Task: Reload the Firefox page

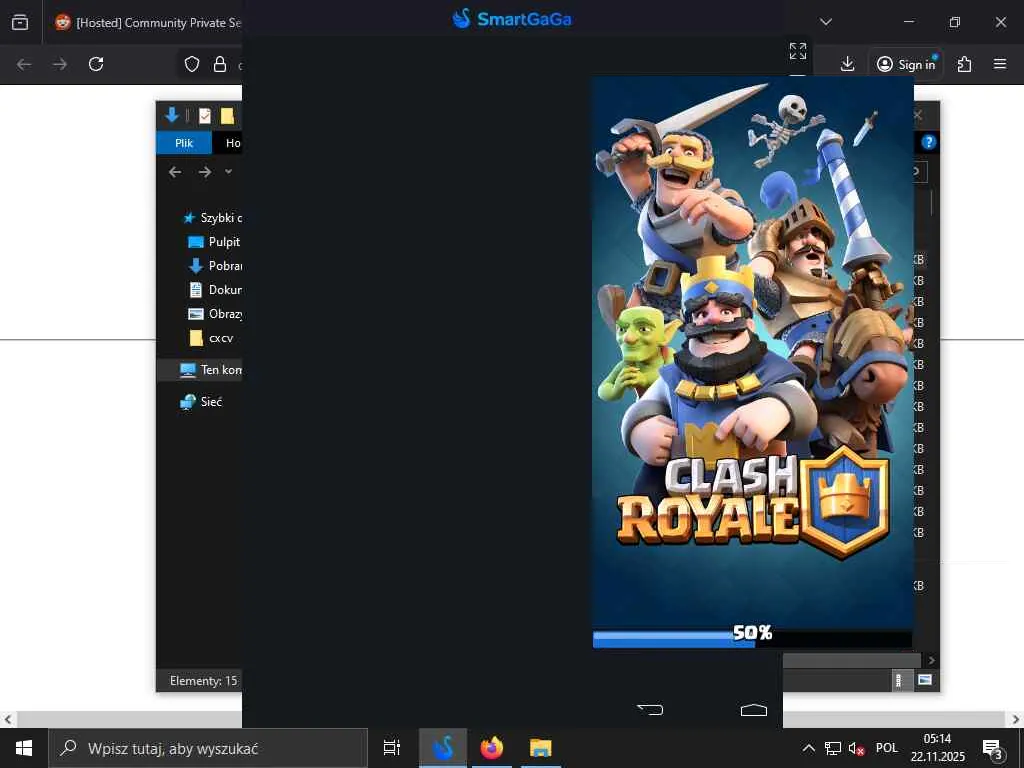Action: 96,64
